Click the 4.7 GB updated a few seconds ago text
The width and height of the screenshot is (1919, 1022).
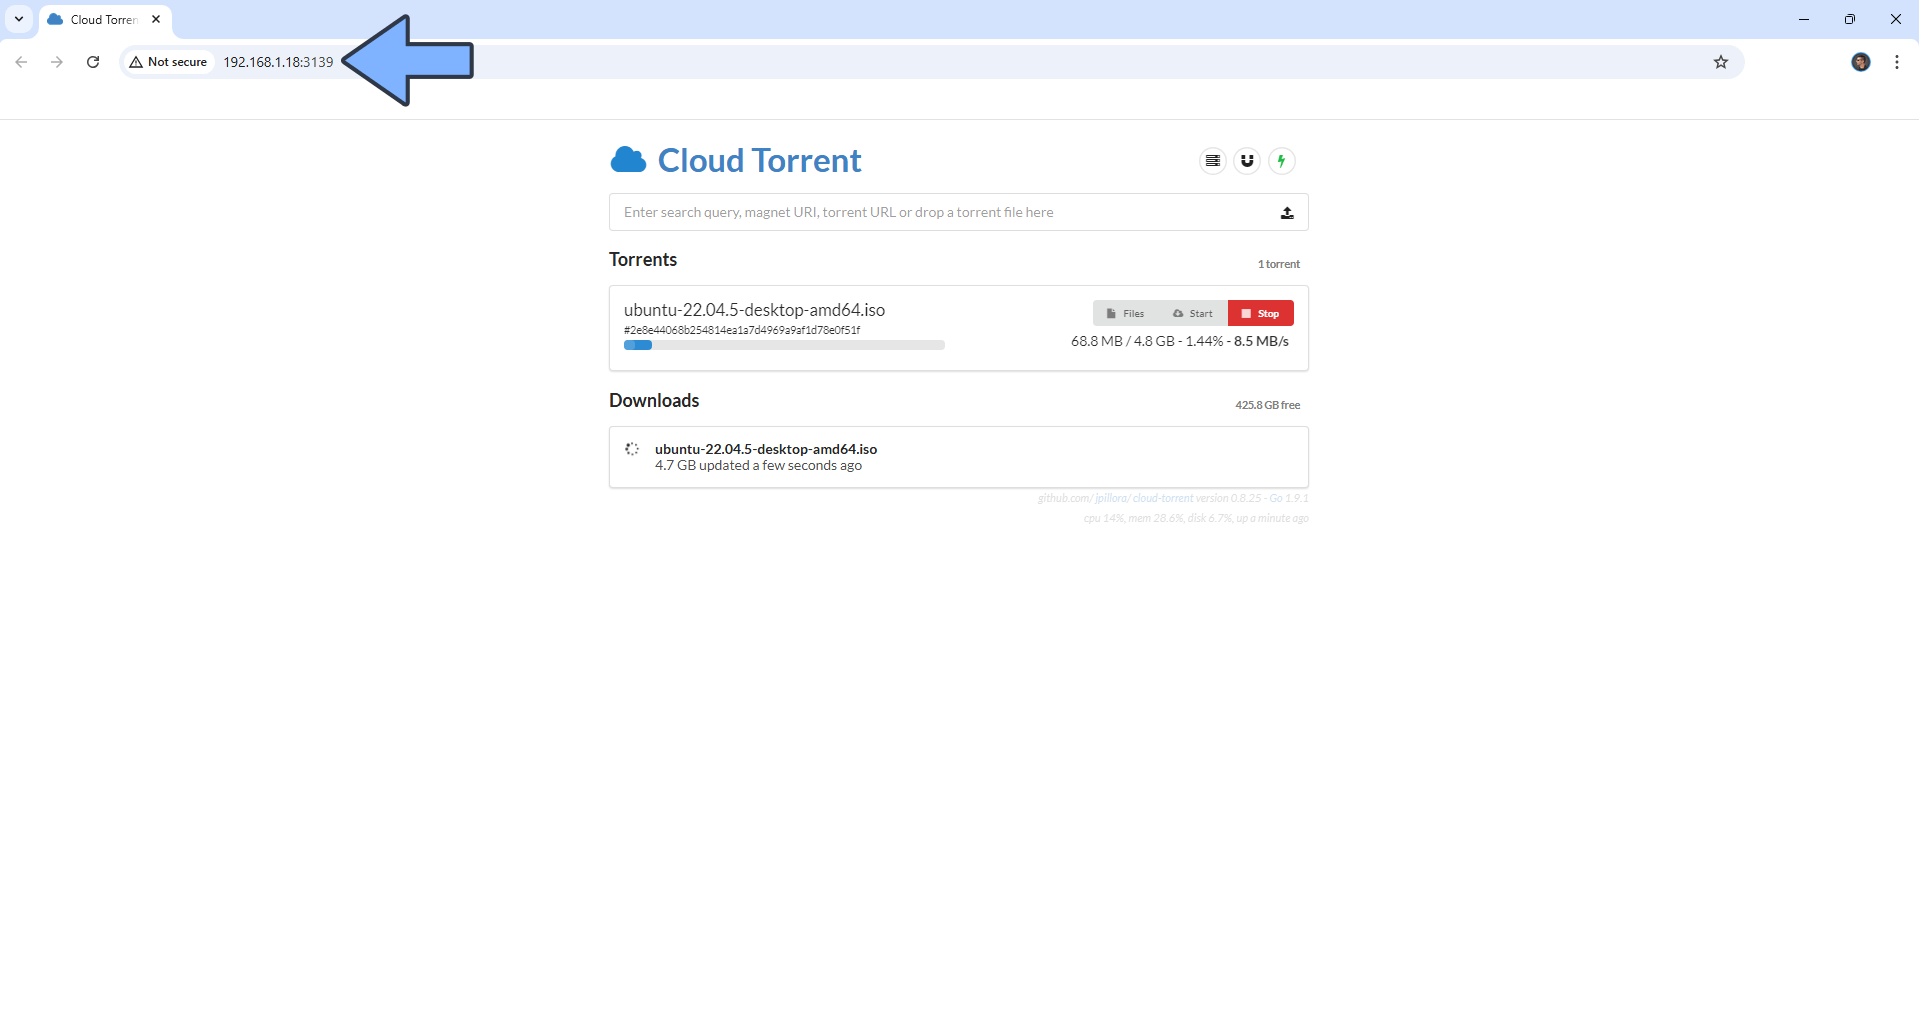pos(758,466)
